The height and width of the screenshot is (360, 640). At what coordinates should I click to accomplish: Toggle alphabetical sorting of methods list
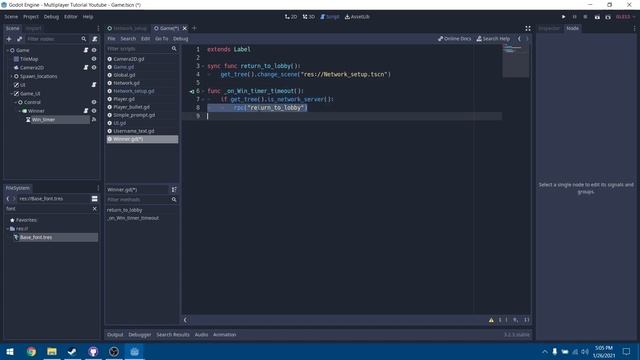click(174, 189)
